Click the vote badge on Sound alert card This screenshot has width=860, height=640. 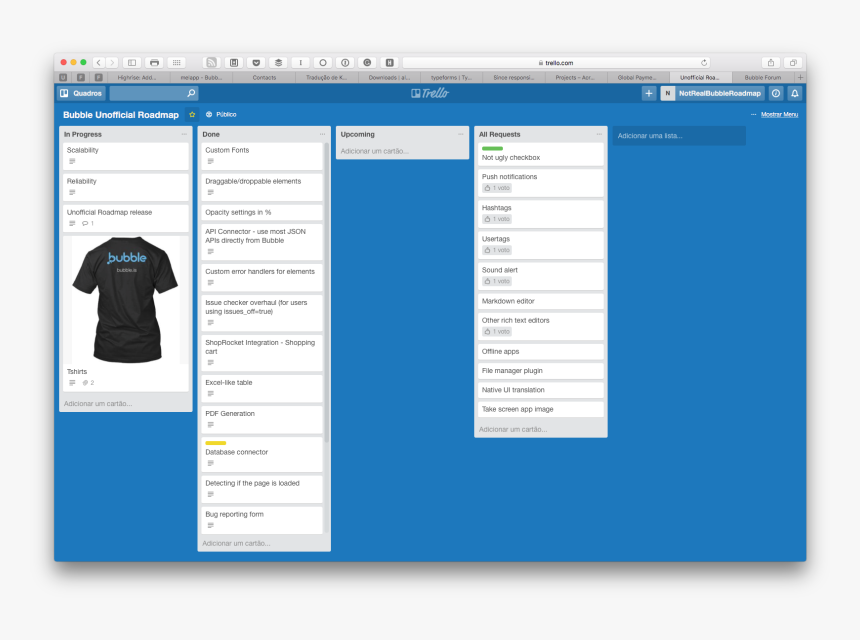tap(497, 281)
